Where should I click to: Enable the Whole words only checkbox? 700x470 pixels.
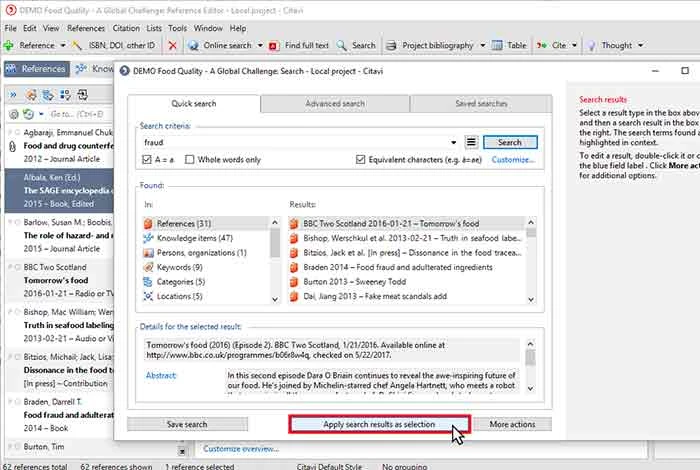tap(188, 160)
